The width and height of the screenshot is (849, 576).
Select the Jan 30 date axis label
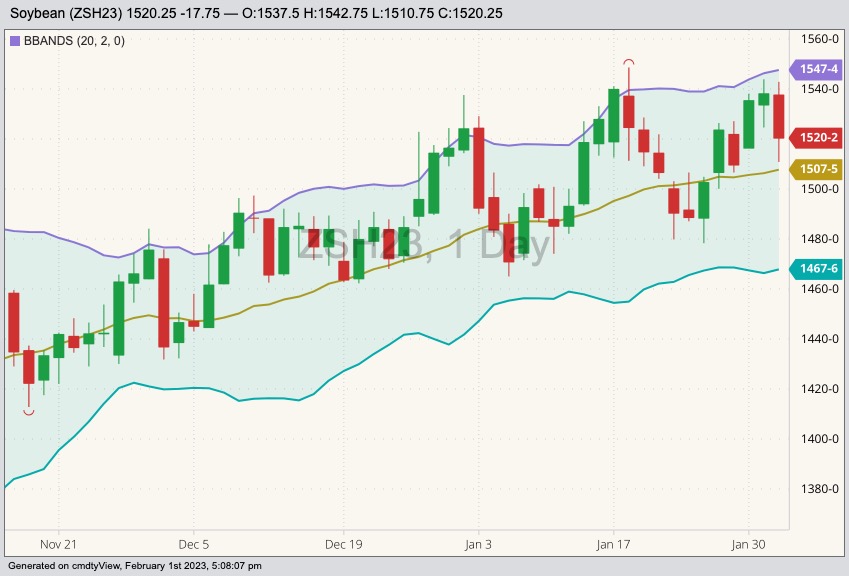748,545
